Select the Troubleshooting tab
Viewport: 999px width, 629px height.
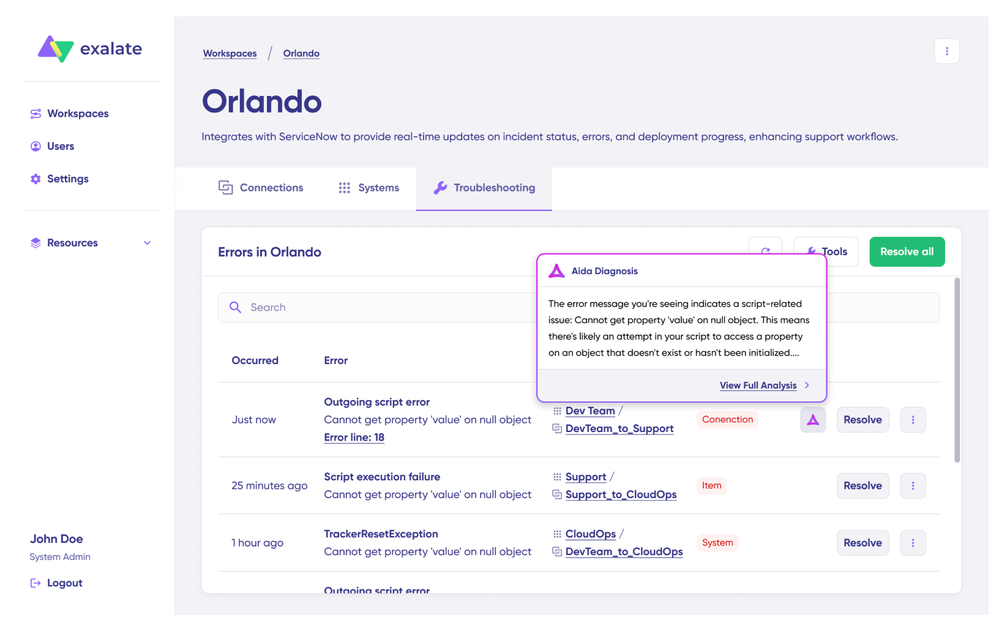pos(484,187)
